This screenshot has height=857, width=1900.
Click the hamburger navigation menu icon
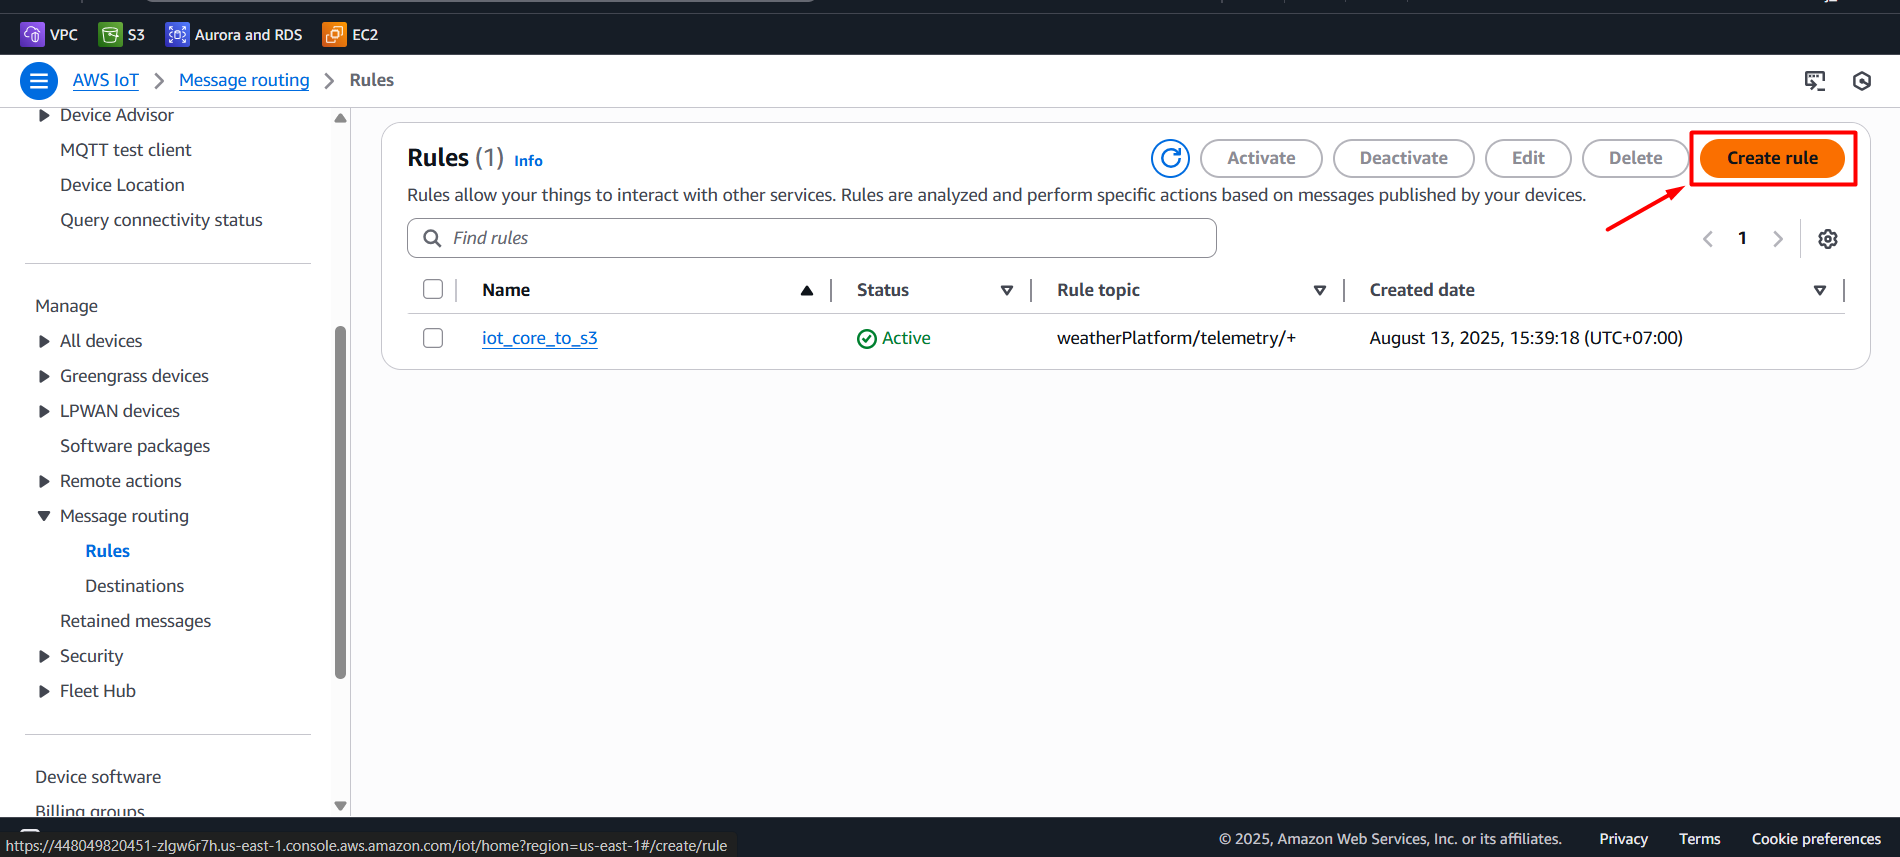38,81
